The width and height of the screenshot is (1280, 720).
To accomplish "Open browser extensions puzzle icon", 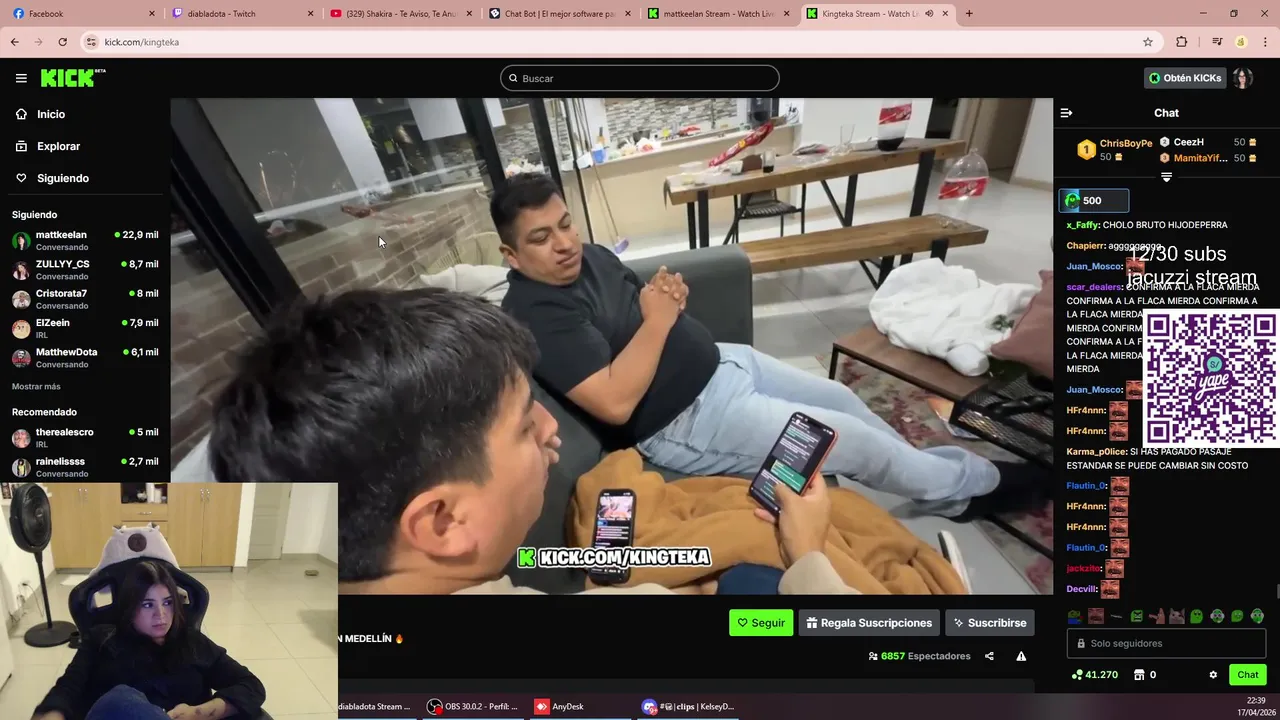I will (1181, 42).
